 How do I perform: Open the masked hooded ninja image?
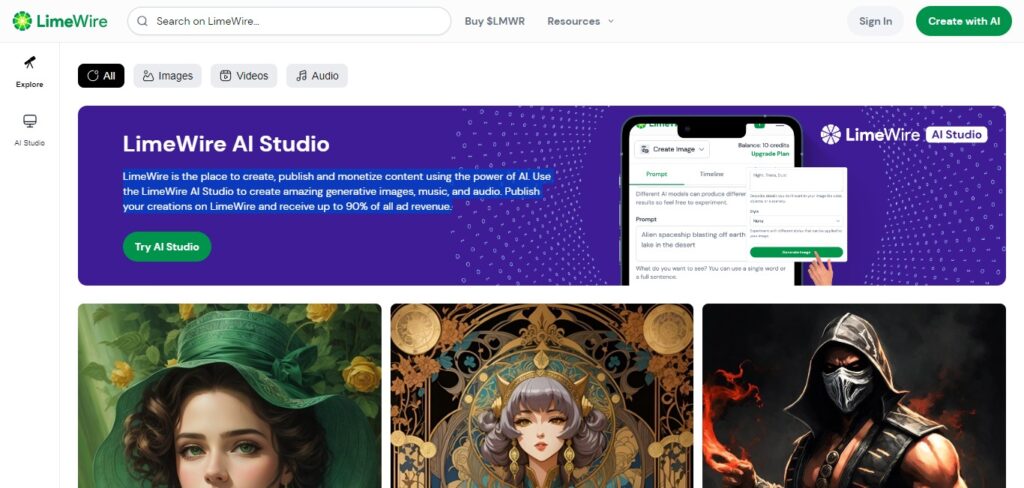tap(854, 395)
